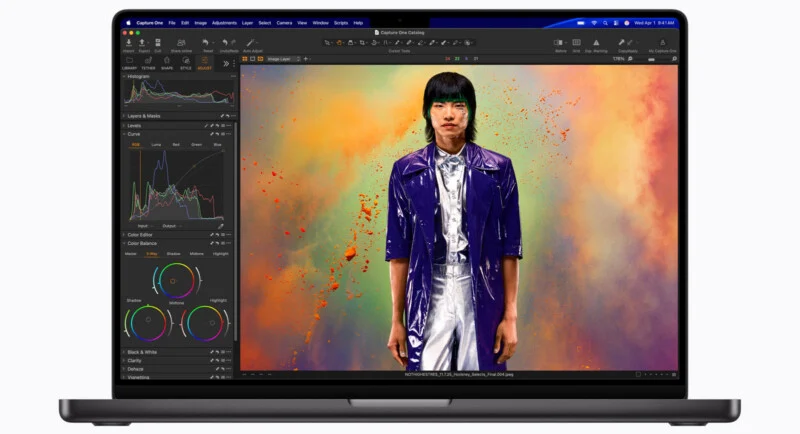The image size is (800, 434).
Task: Toggle the orange proof margin viewer button
Action: [260, 59]
